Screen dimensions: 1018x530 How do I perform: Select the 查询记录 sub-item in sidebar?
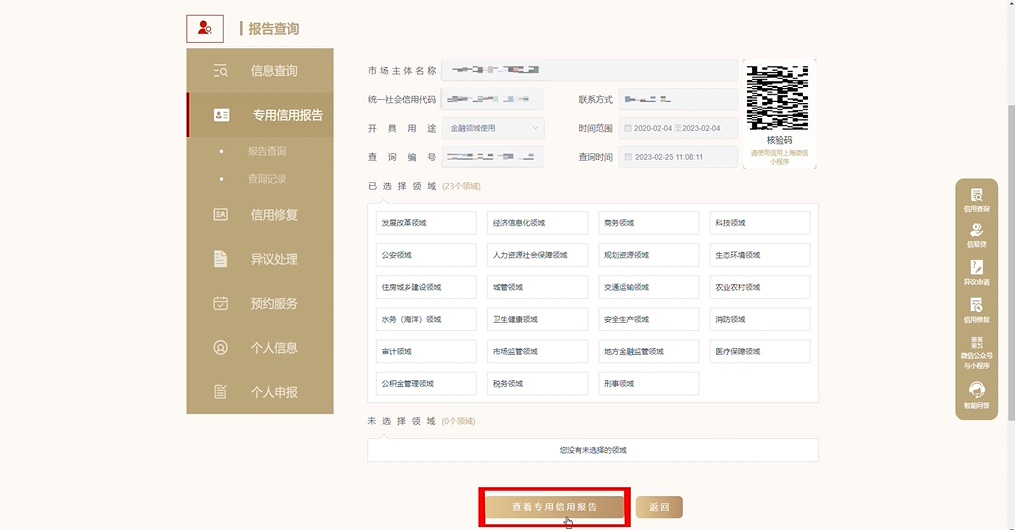(267, 179)
